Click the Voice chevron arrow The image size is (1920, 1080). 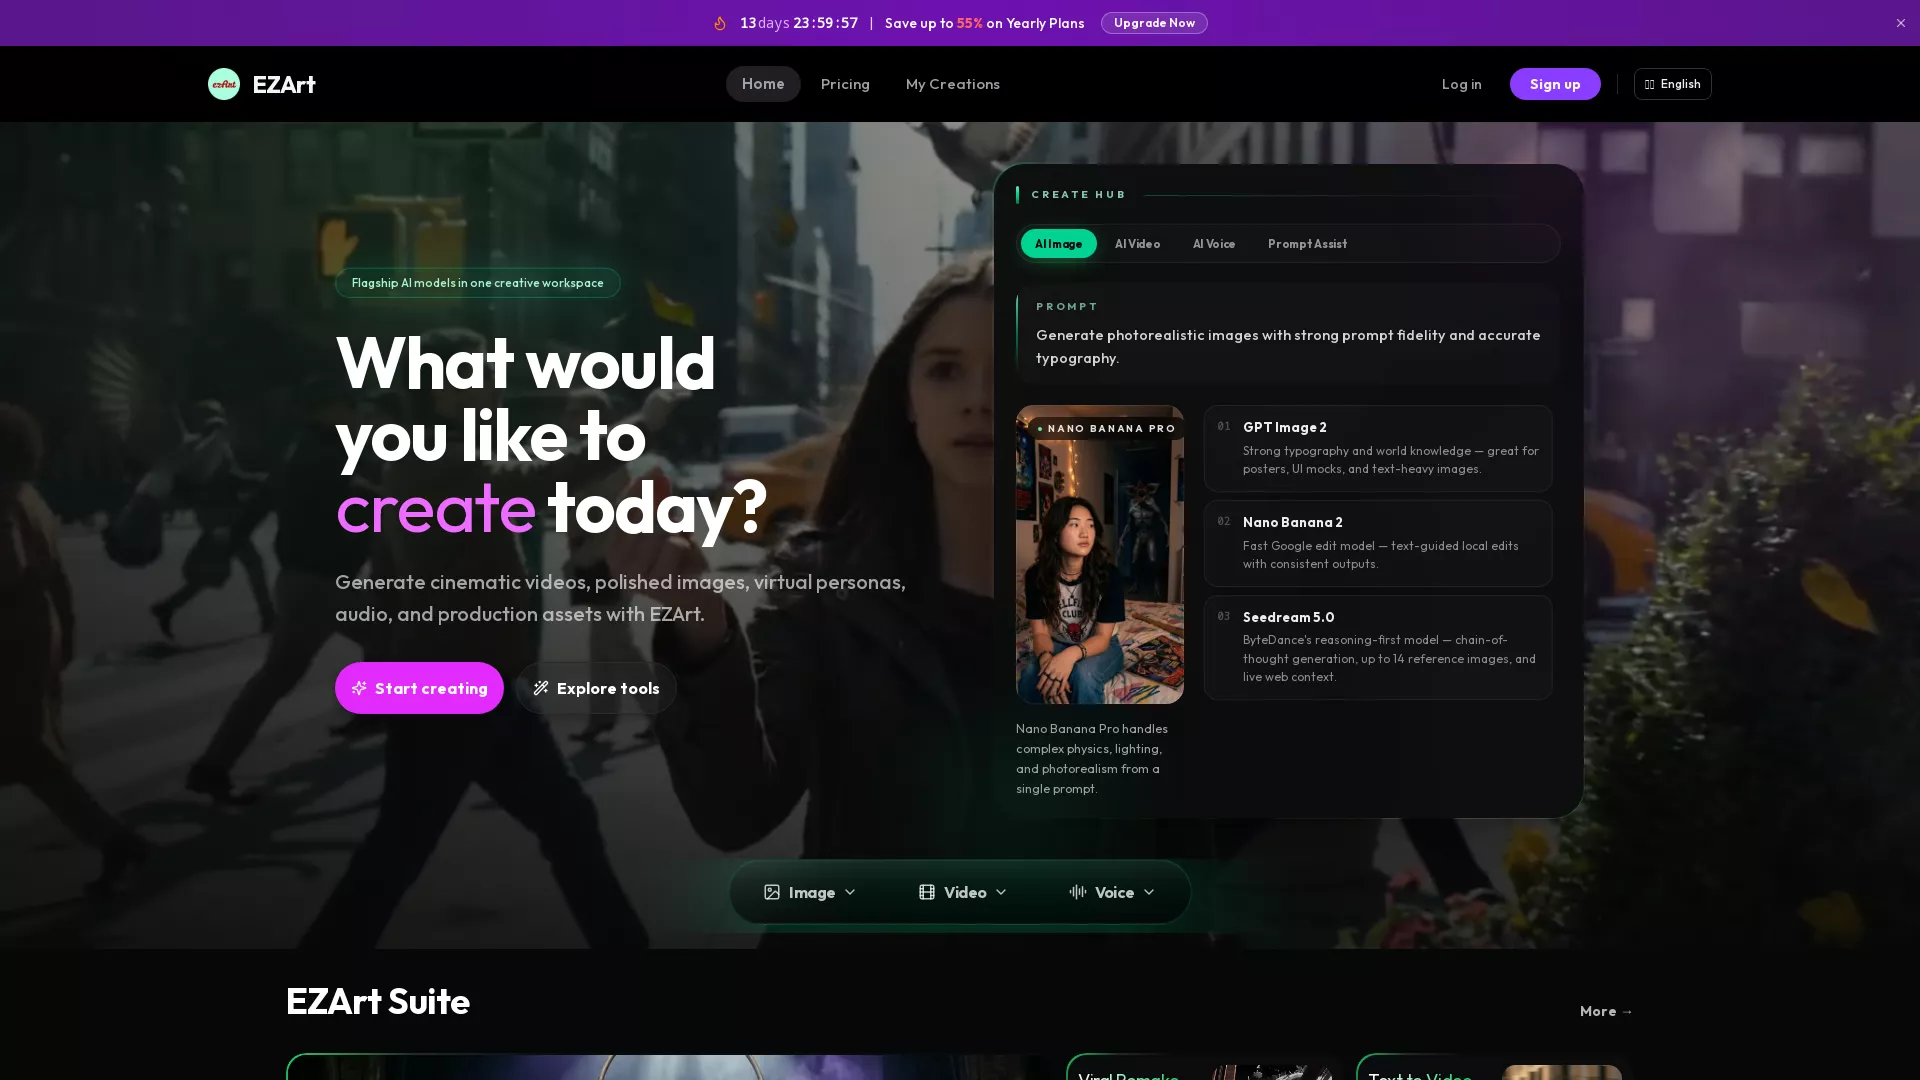(x=1149, y=892)
